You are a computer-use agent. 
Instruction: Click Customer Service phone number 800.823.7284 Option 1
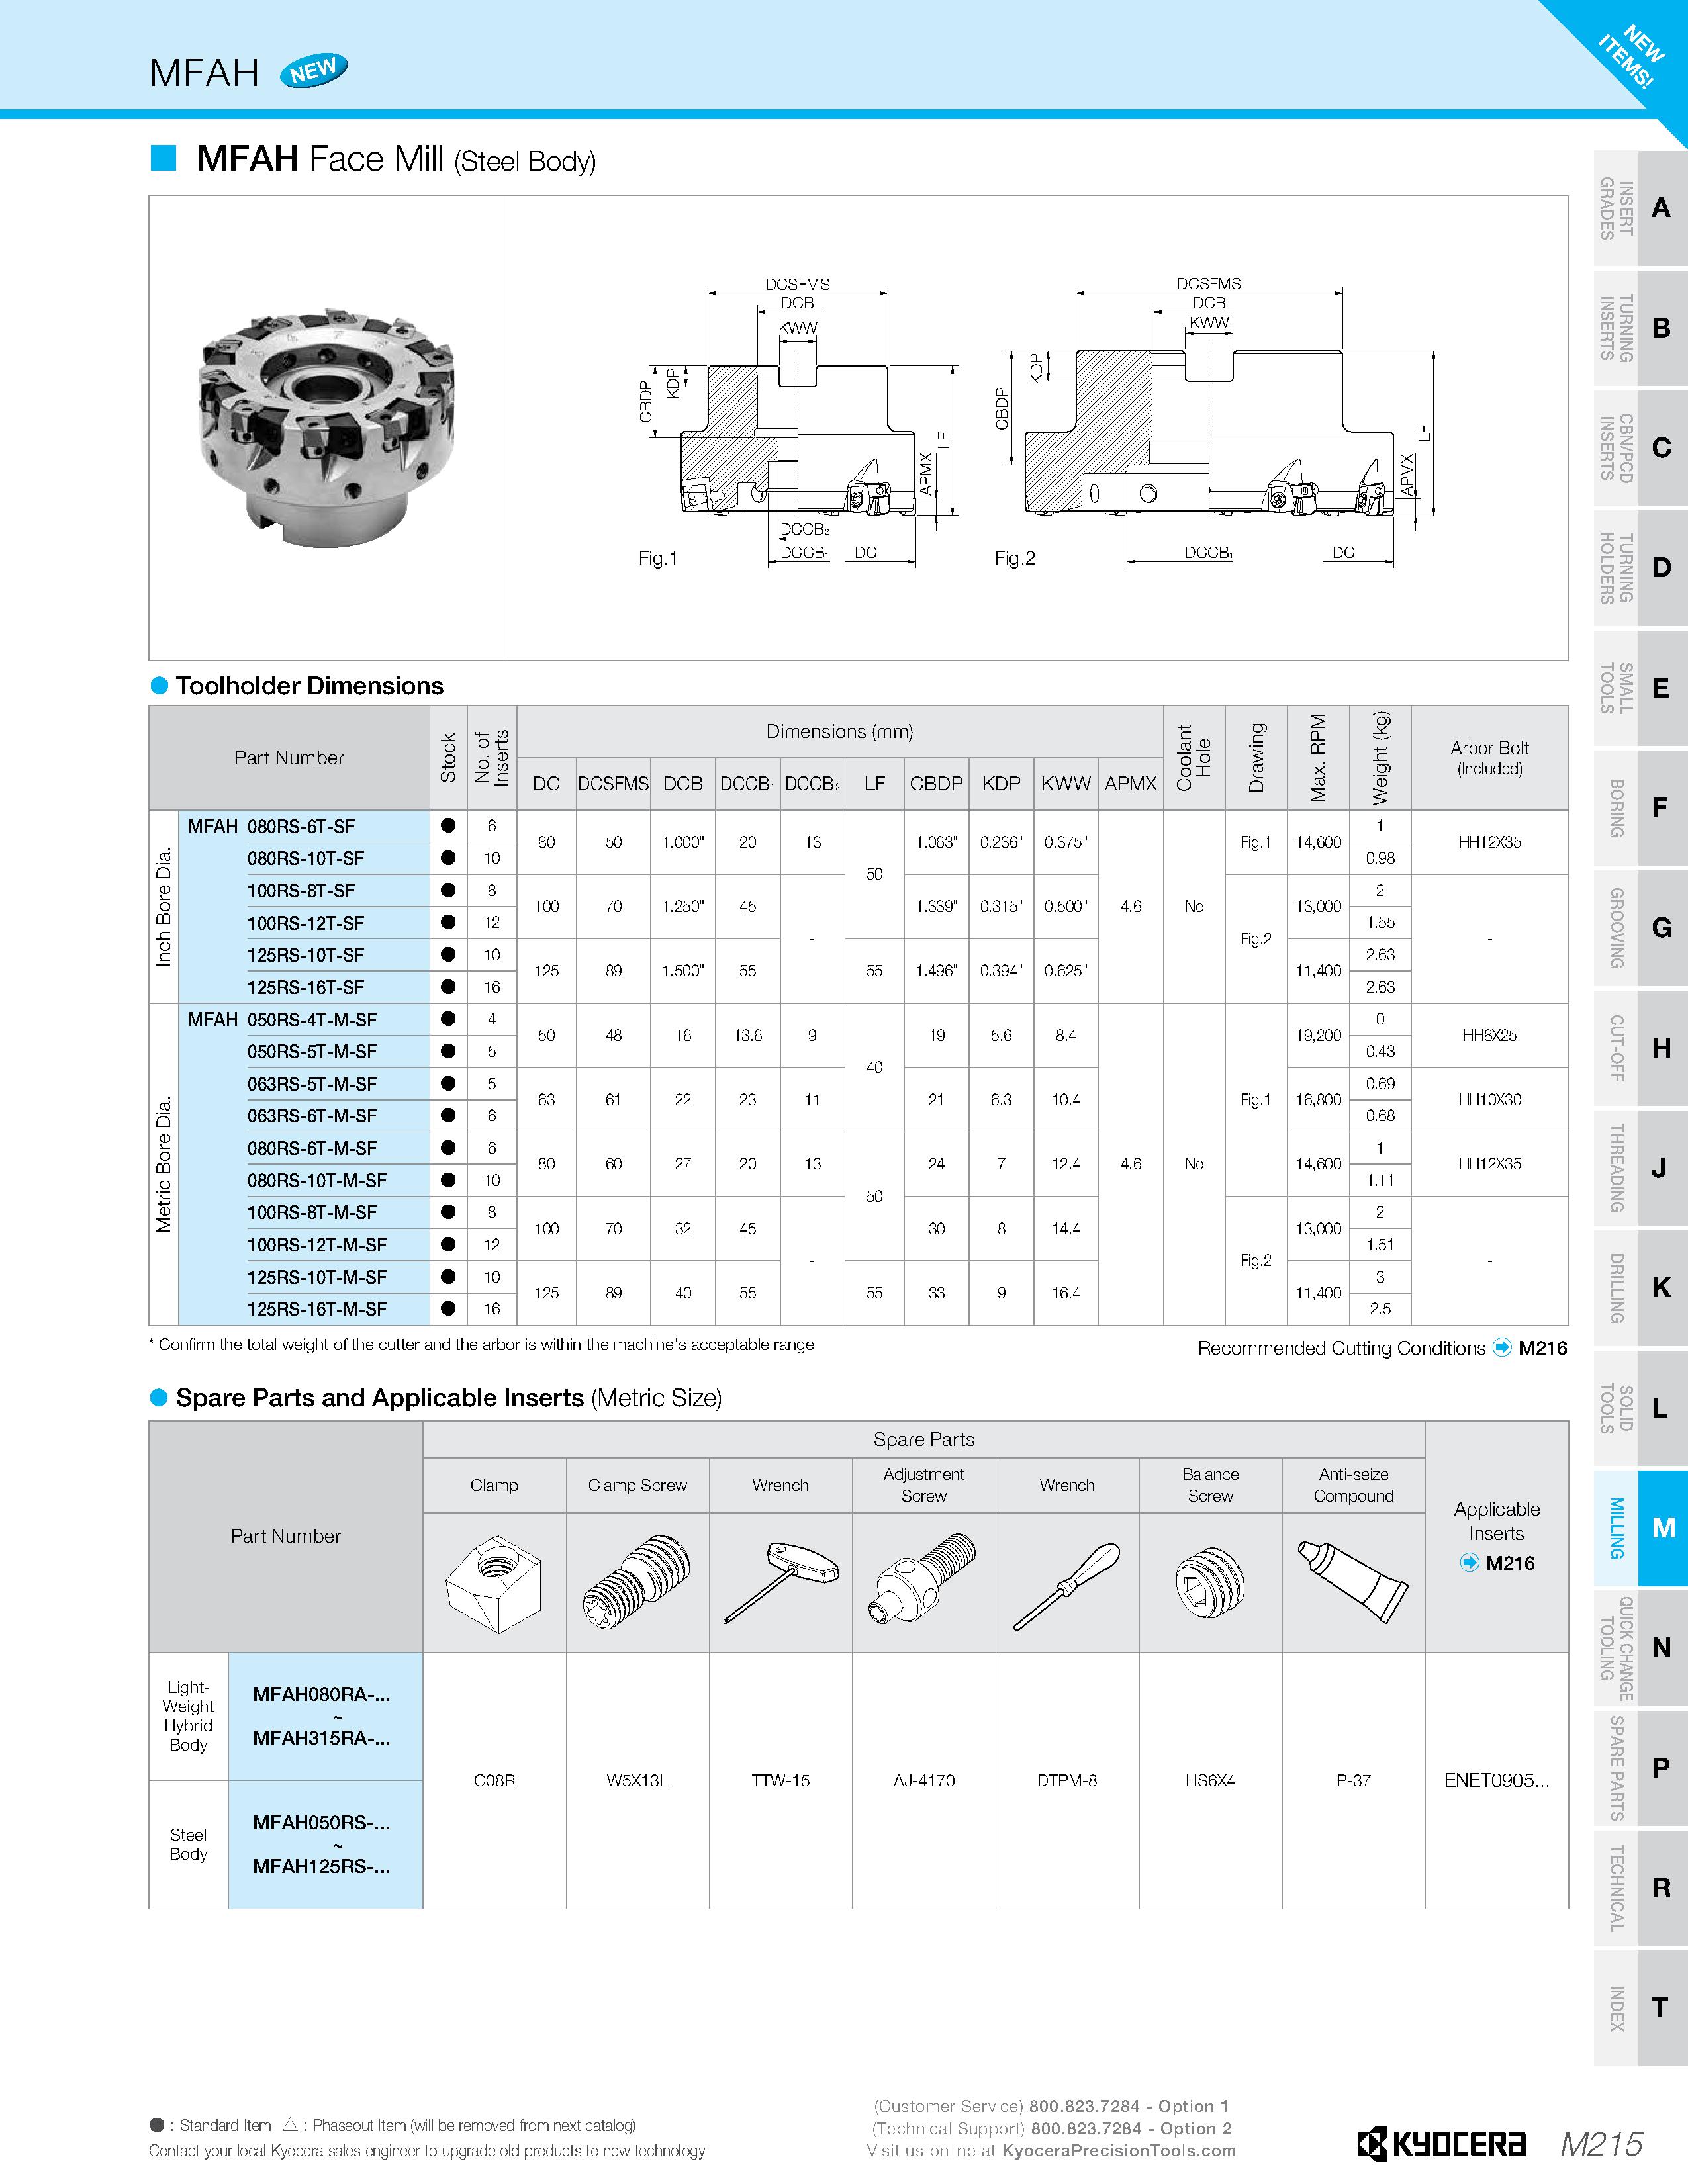pyautogui.click(x=1130, y=2106)
